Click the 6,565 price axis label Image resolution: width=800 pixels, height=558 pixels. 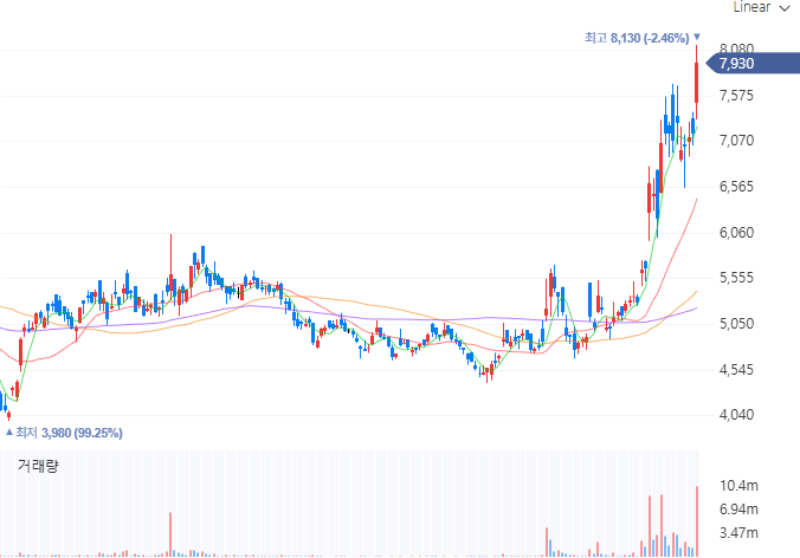pos(736,187)
